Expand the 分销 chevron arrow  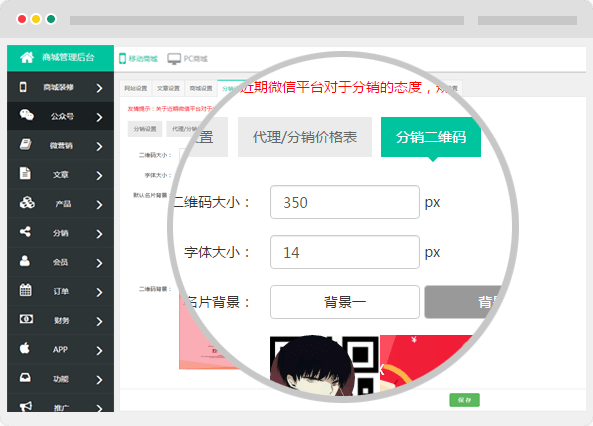(x=99, y=234)
